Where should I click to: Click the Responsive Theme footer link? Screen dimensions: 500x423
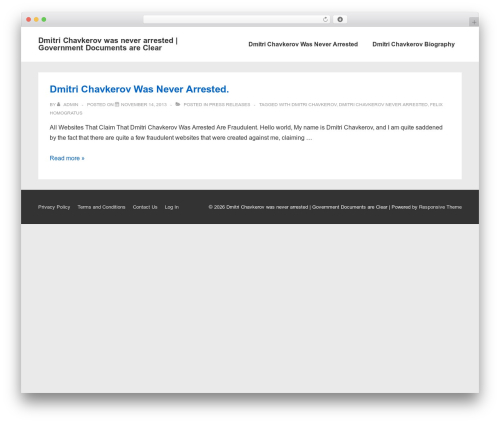(x=440, y=207)
